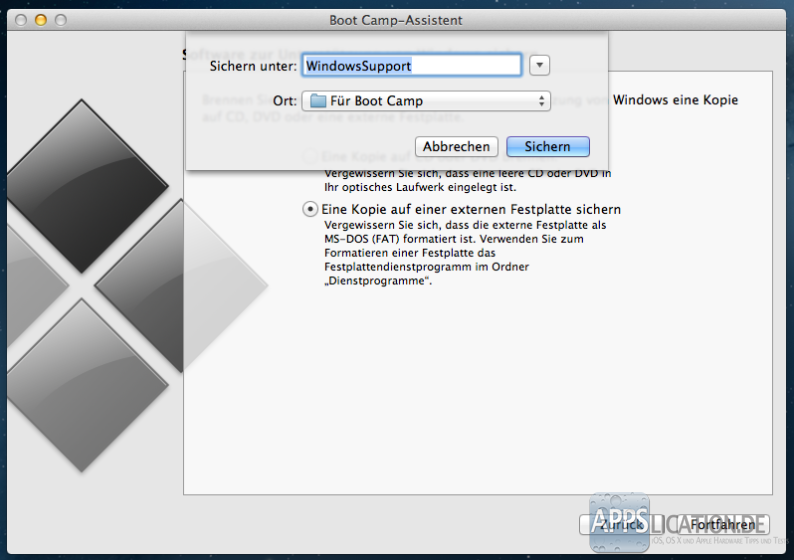Close the Boot Camp-Assistent window
Image resolution: width=794 pixels, height=560 pixels.
[21, 20]
